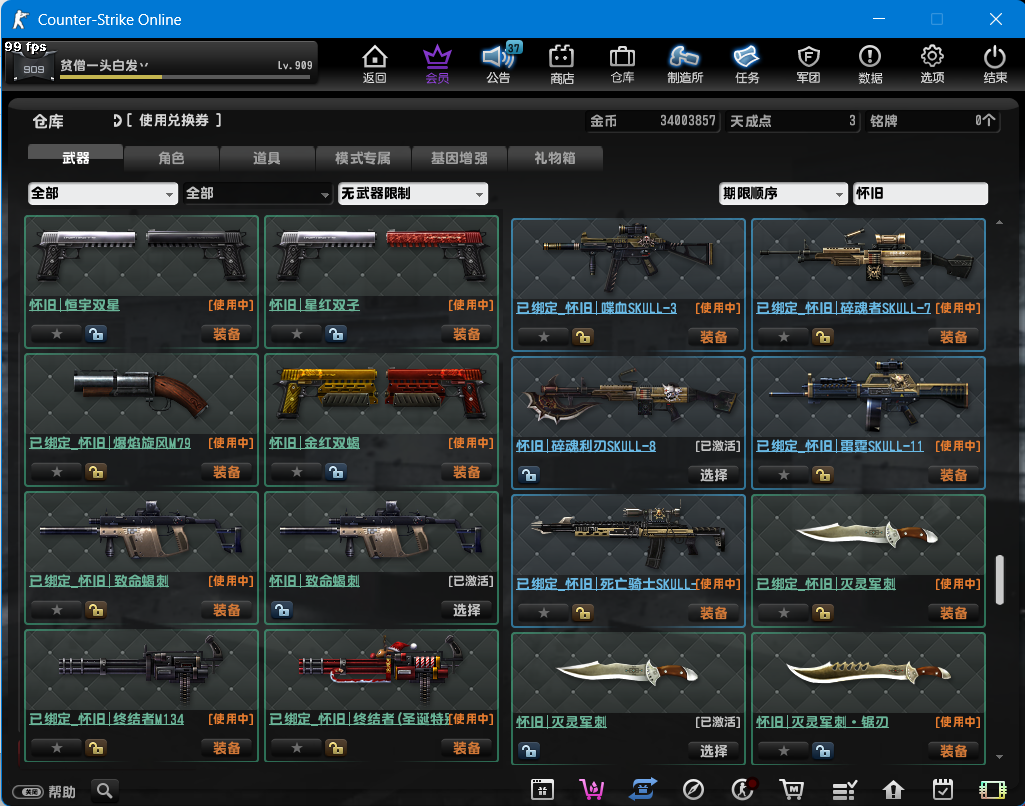1025x806 pixels.
Task: Open the 数据 statistics icon
Action: [870, 64]
